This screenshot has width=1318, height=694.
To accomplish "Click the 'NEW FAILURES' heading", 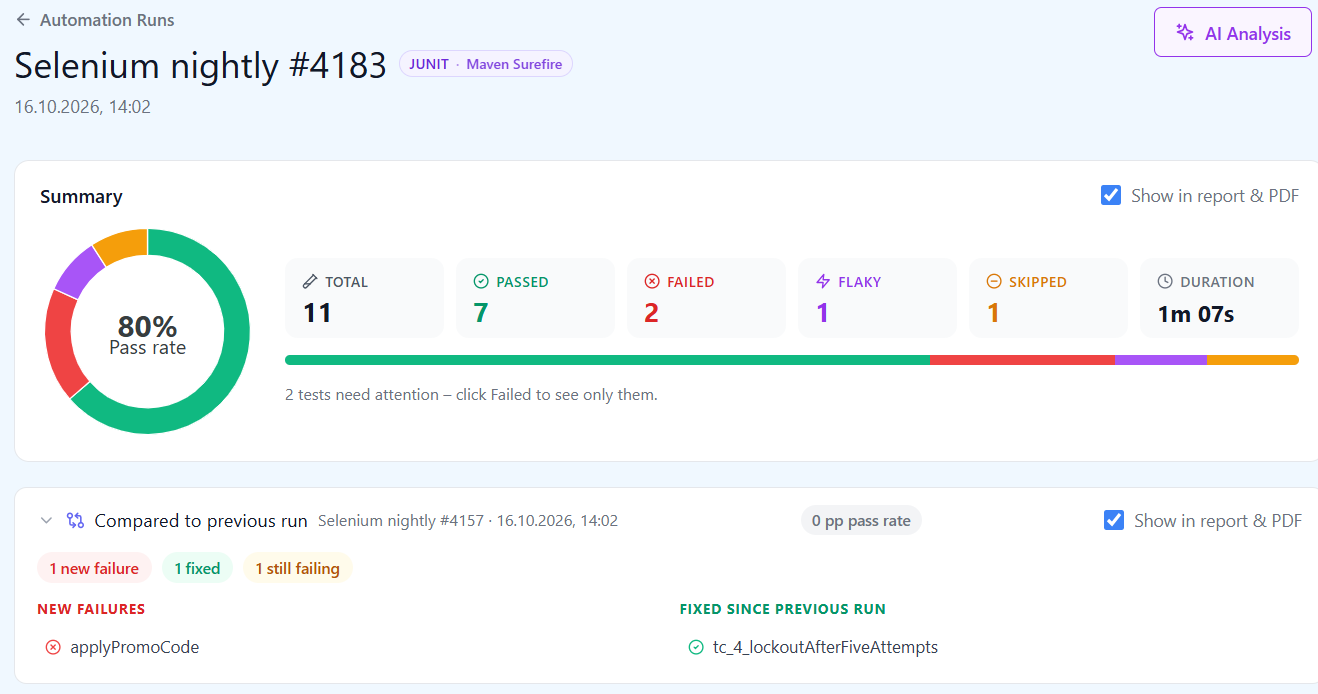I will tap(91, 609).
